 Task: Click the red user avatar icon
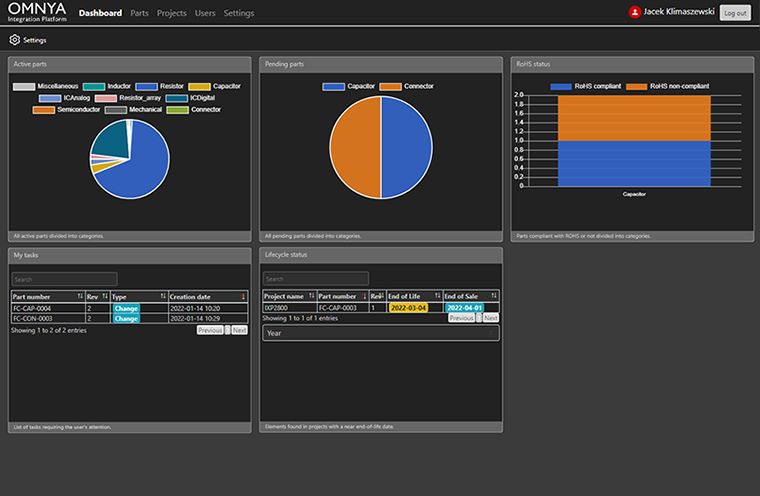pyautogui.click(x=634, y=12)
